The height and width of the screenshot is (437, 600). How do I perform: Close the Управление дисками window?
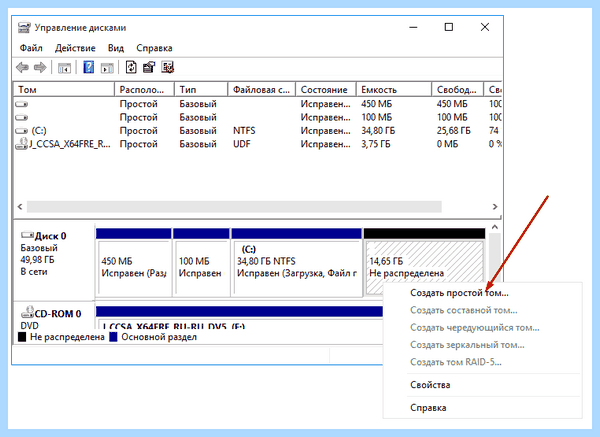(485, 27)
